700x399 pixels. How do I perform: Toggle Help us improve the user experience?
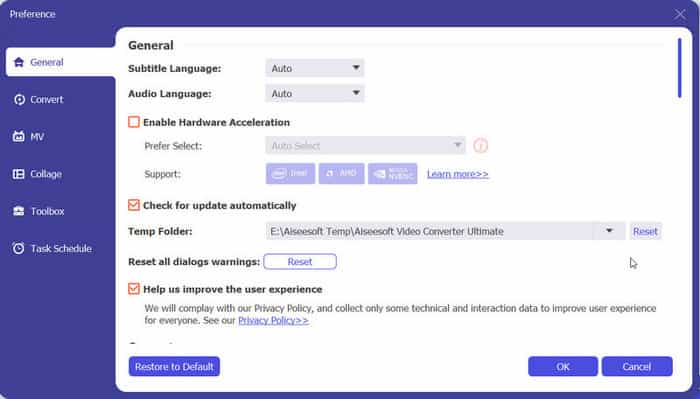[134, 289]
